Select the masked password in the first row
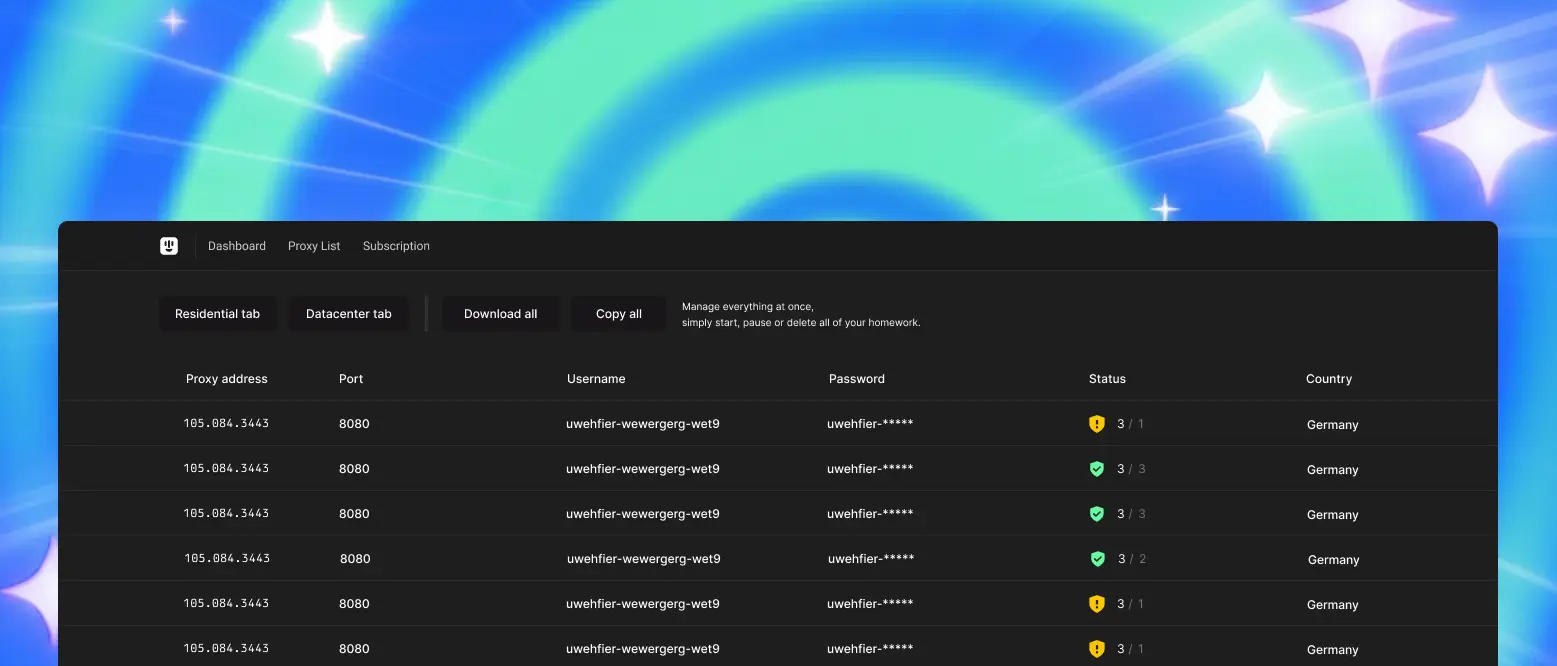 pyautogui.click(x=870, y=423)
